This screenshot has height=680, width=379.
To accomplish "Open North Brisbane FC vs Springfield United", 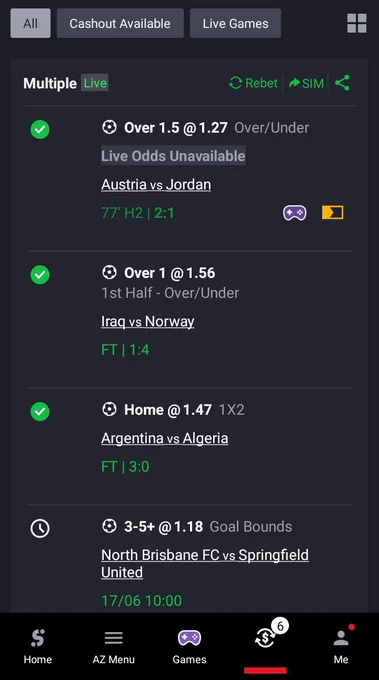I will (x=205, y=563).
